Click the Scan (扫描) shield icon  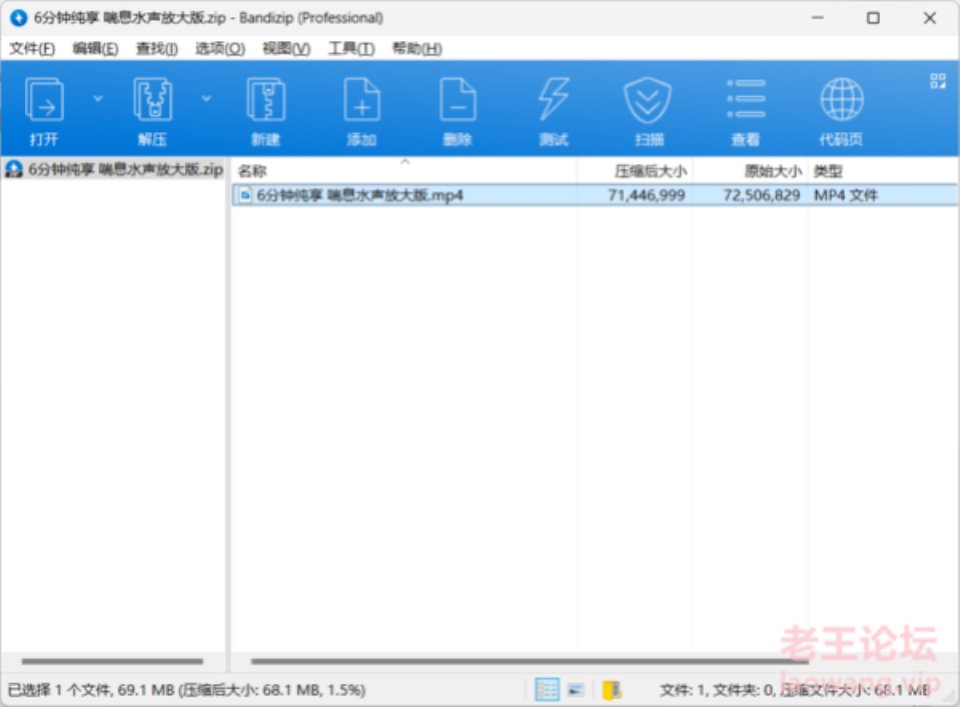point(648,99)
